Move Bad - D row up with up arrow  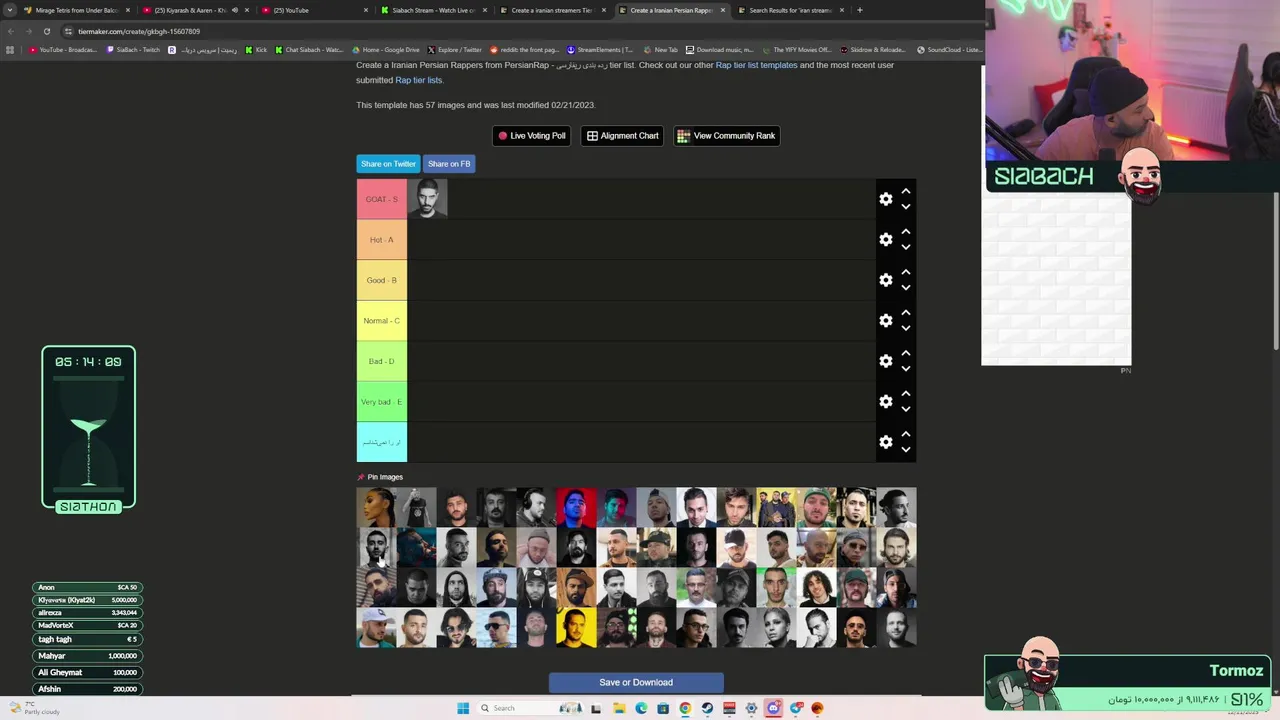coord(906,353)
